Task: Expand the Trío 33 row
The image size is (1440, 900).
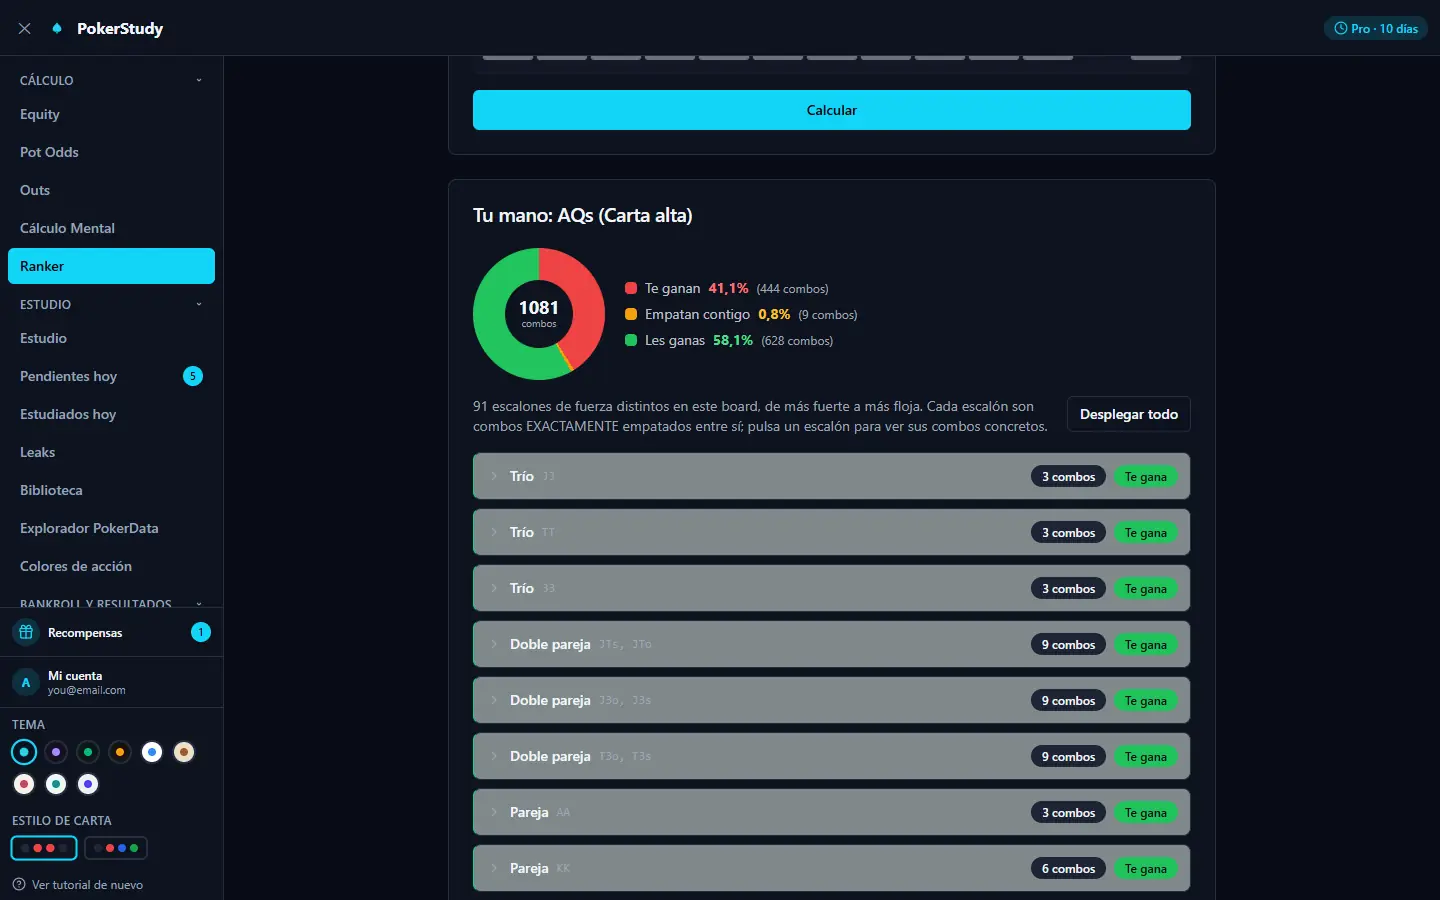Action: tap(831, 588)
